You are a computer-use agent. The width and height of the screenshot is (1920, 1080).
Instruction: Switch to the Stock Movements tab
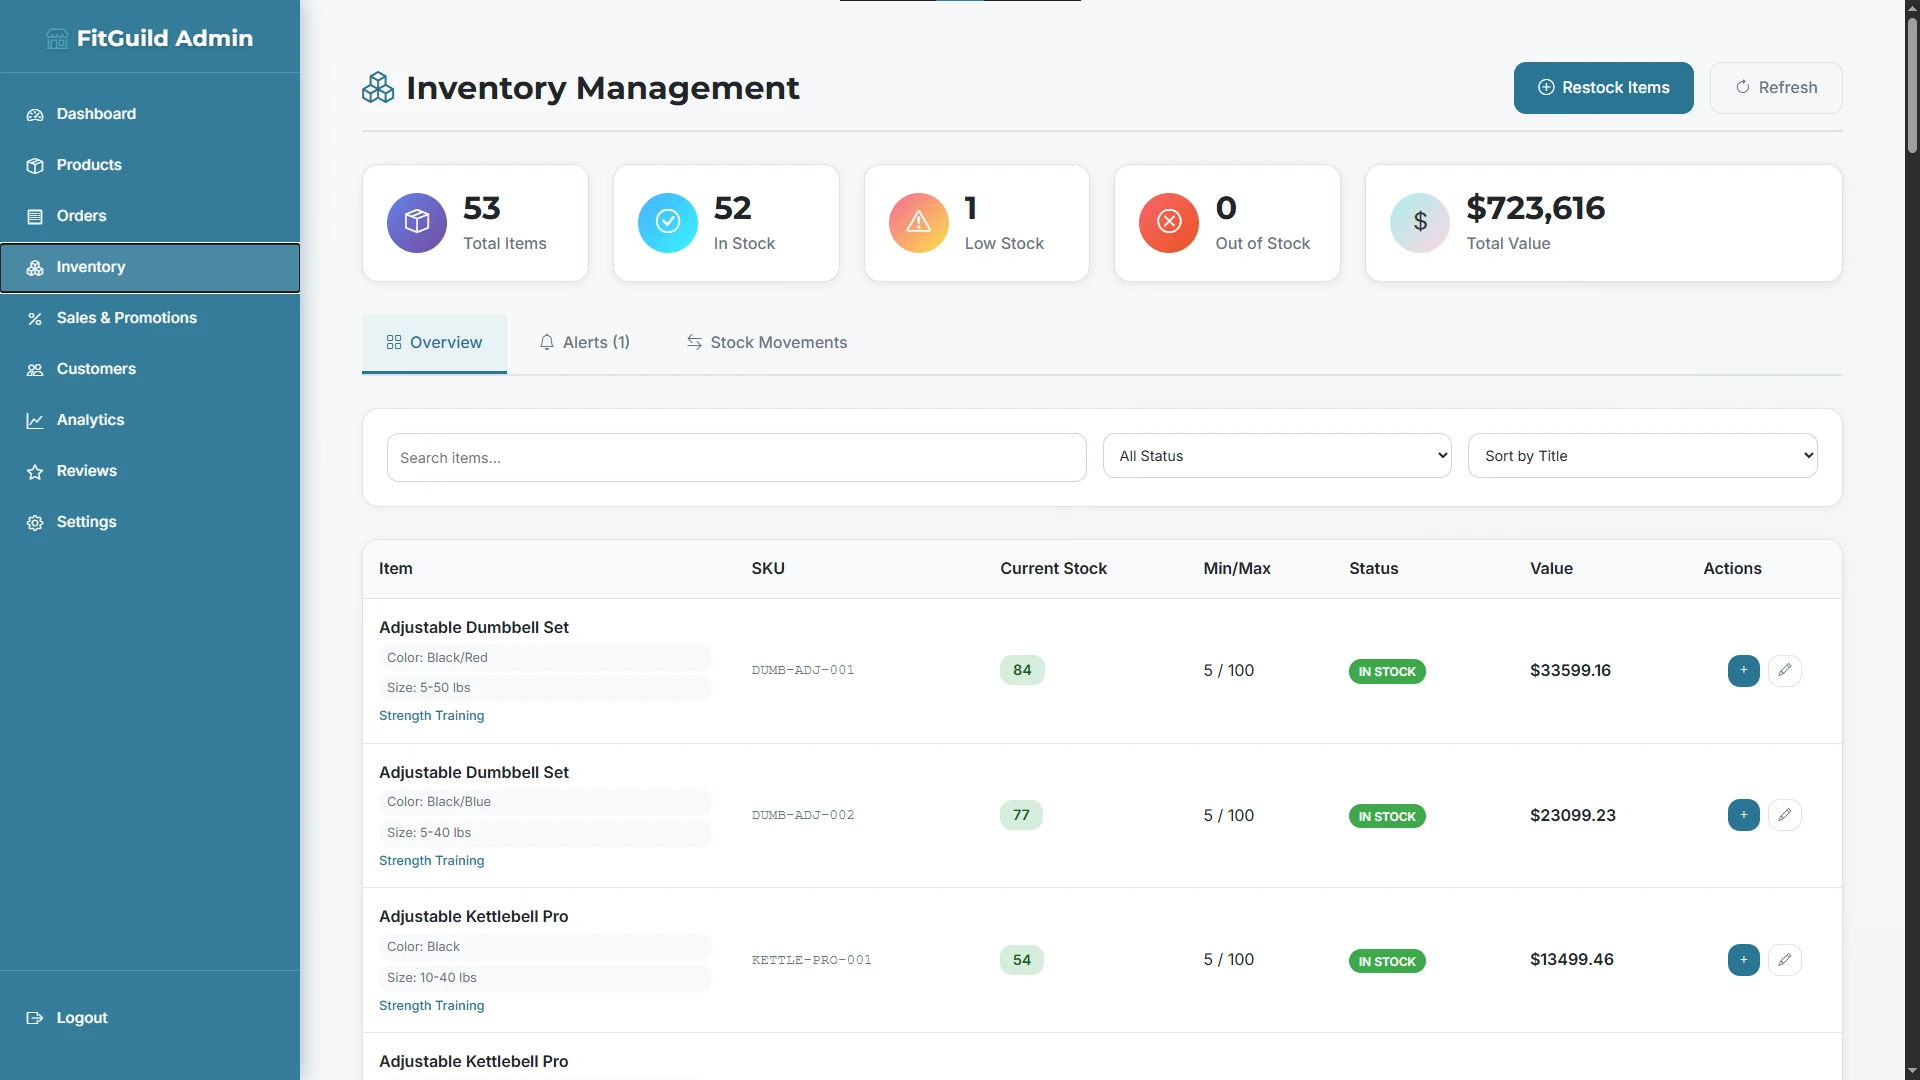[x=767, y=343]
